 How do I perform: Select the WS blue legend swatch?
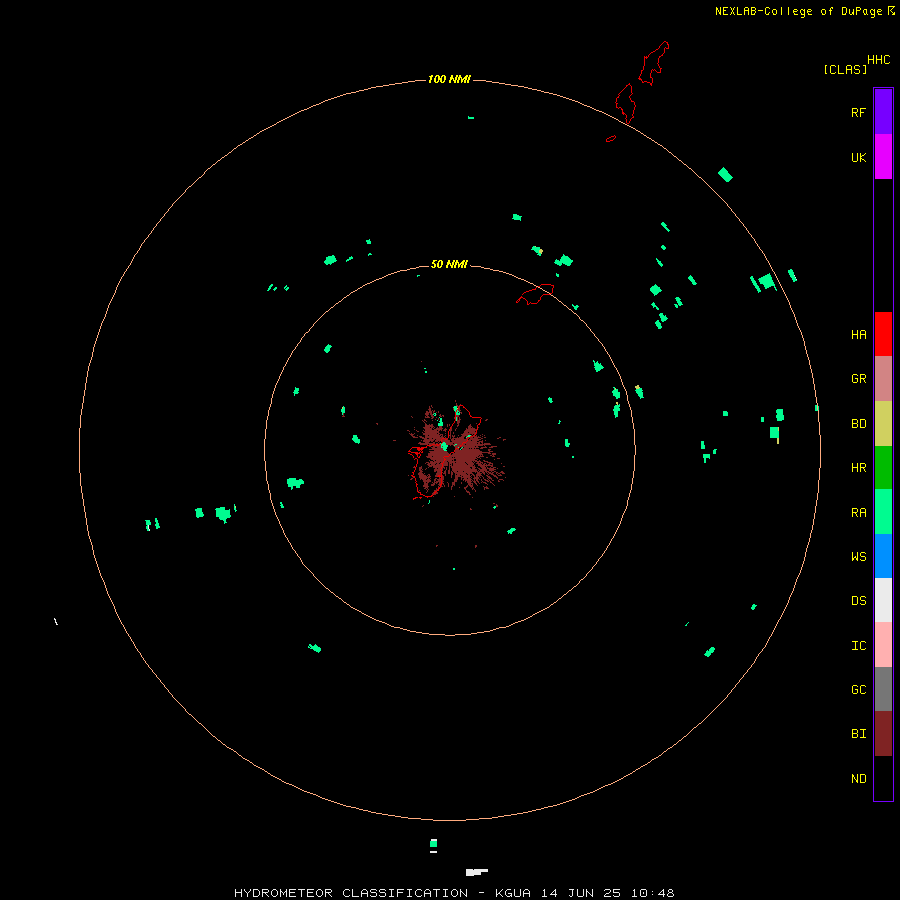tap(883, 556)
